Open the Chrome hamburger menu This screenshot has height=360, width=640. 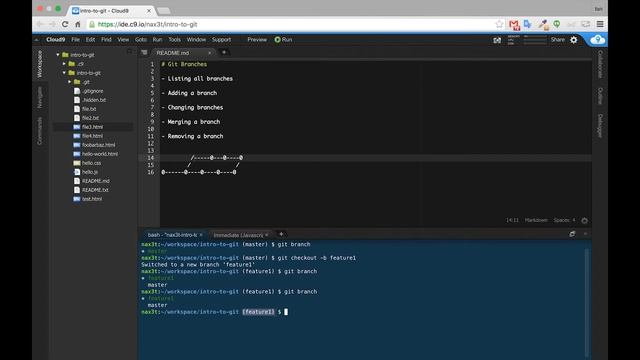[x=600, y=24]
